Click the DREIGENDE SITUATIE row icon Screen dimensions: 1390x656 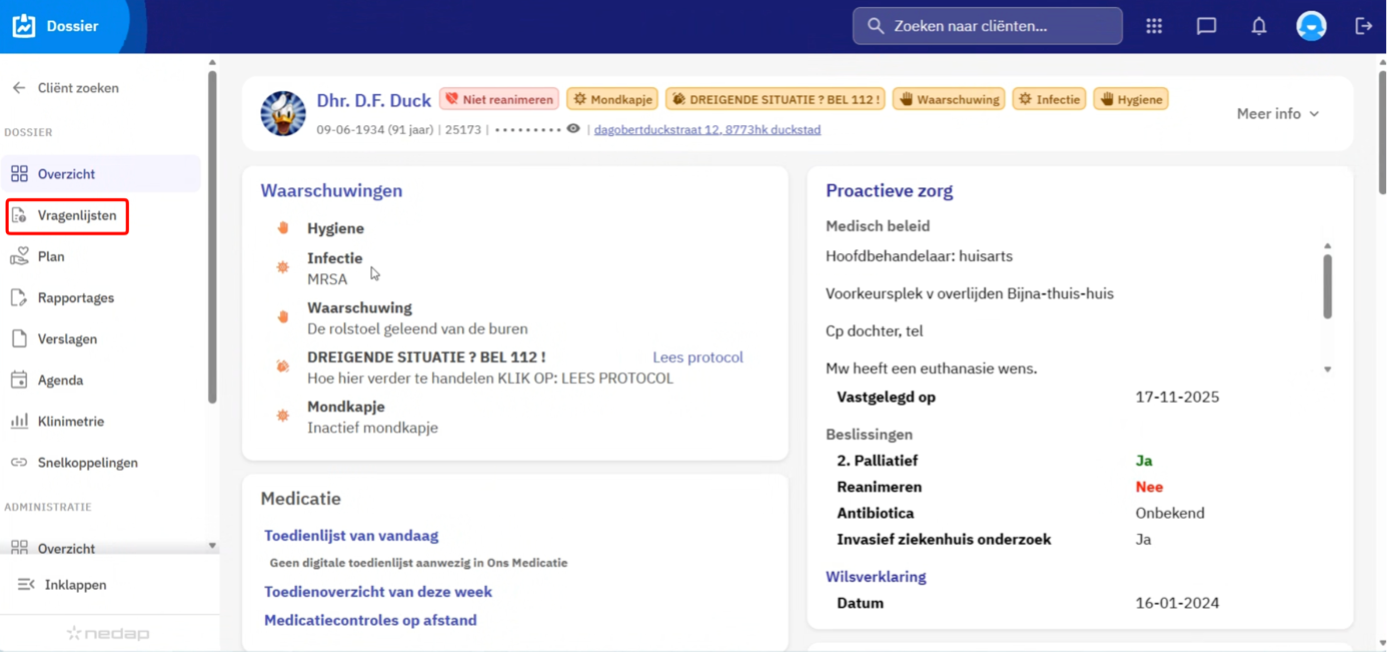pos(283,367)
